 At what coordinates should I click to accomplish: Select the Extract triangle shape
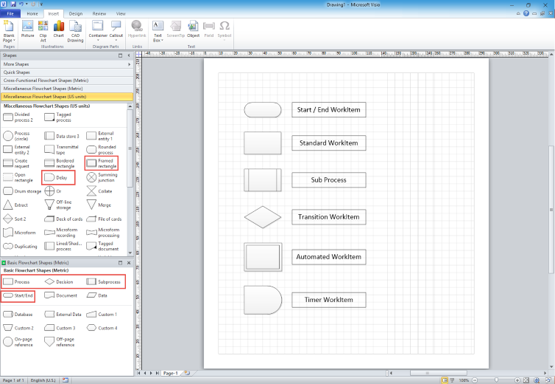coord(15,205)
